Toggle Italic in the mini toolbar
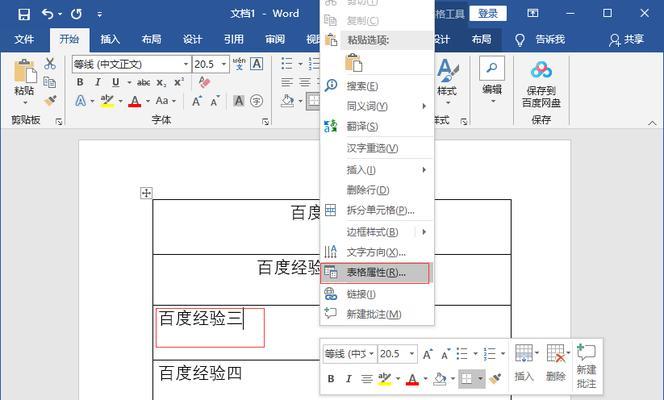This screenshot has width=664, height=400. (x=349, y=379)
